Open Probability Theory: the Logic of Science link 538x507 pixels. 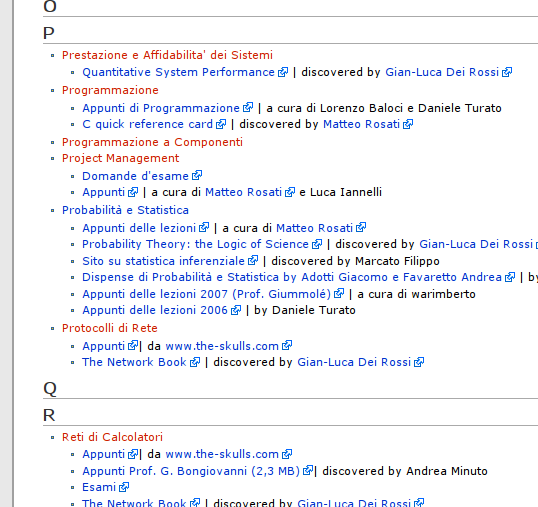196,244
